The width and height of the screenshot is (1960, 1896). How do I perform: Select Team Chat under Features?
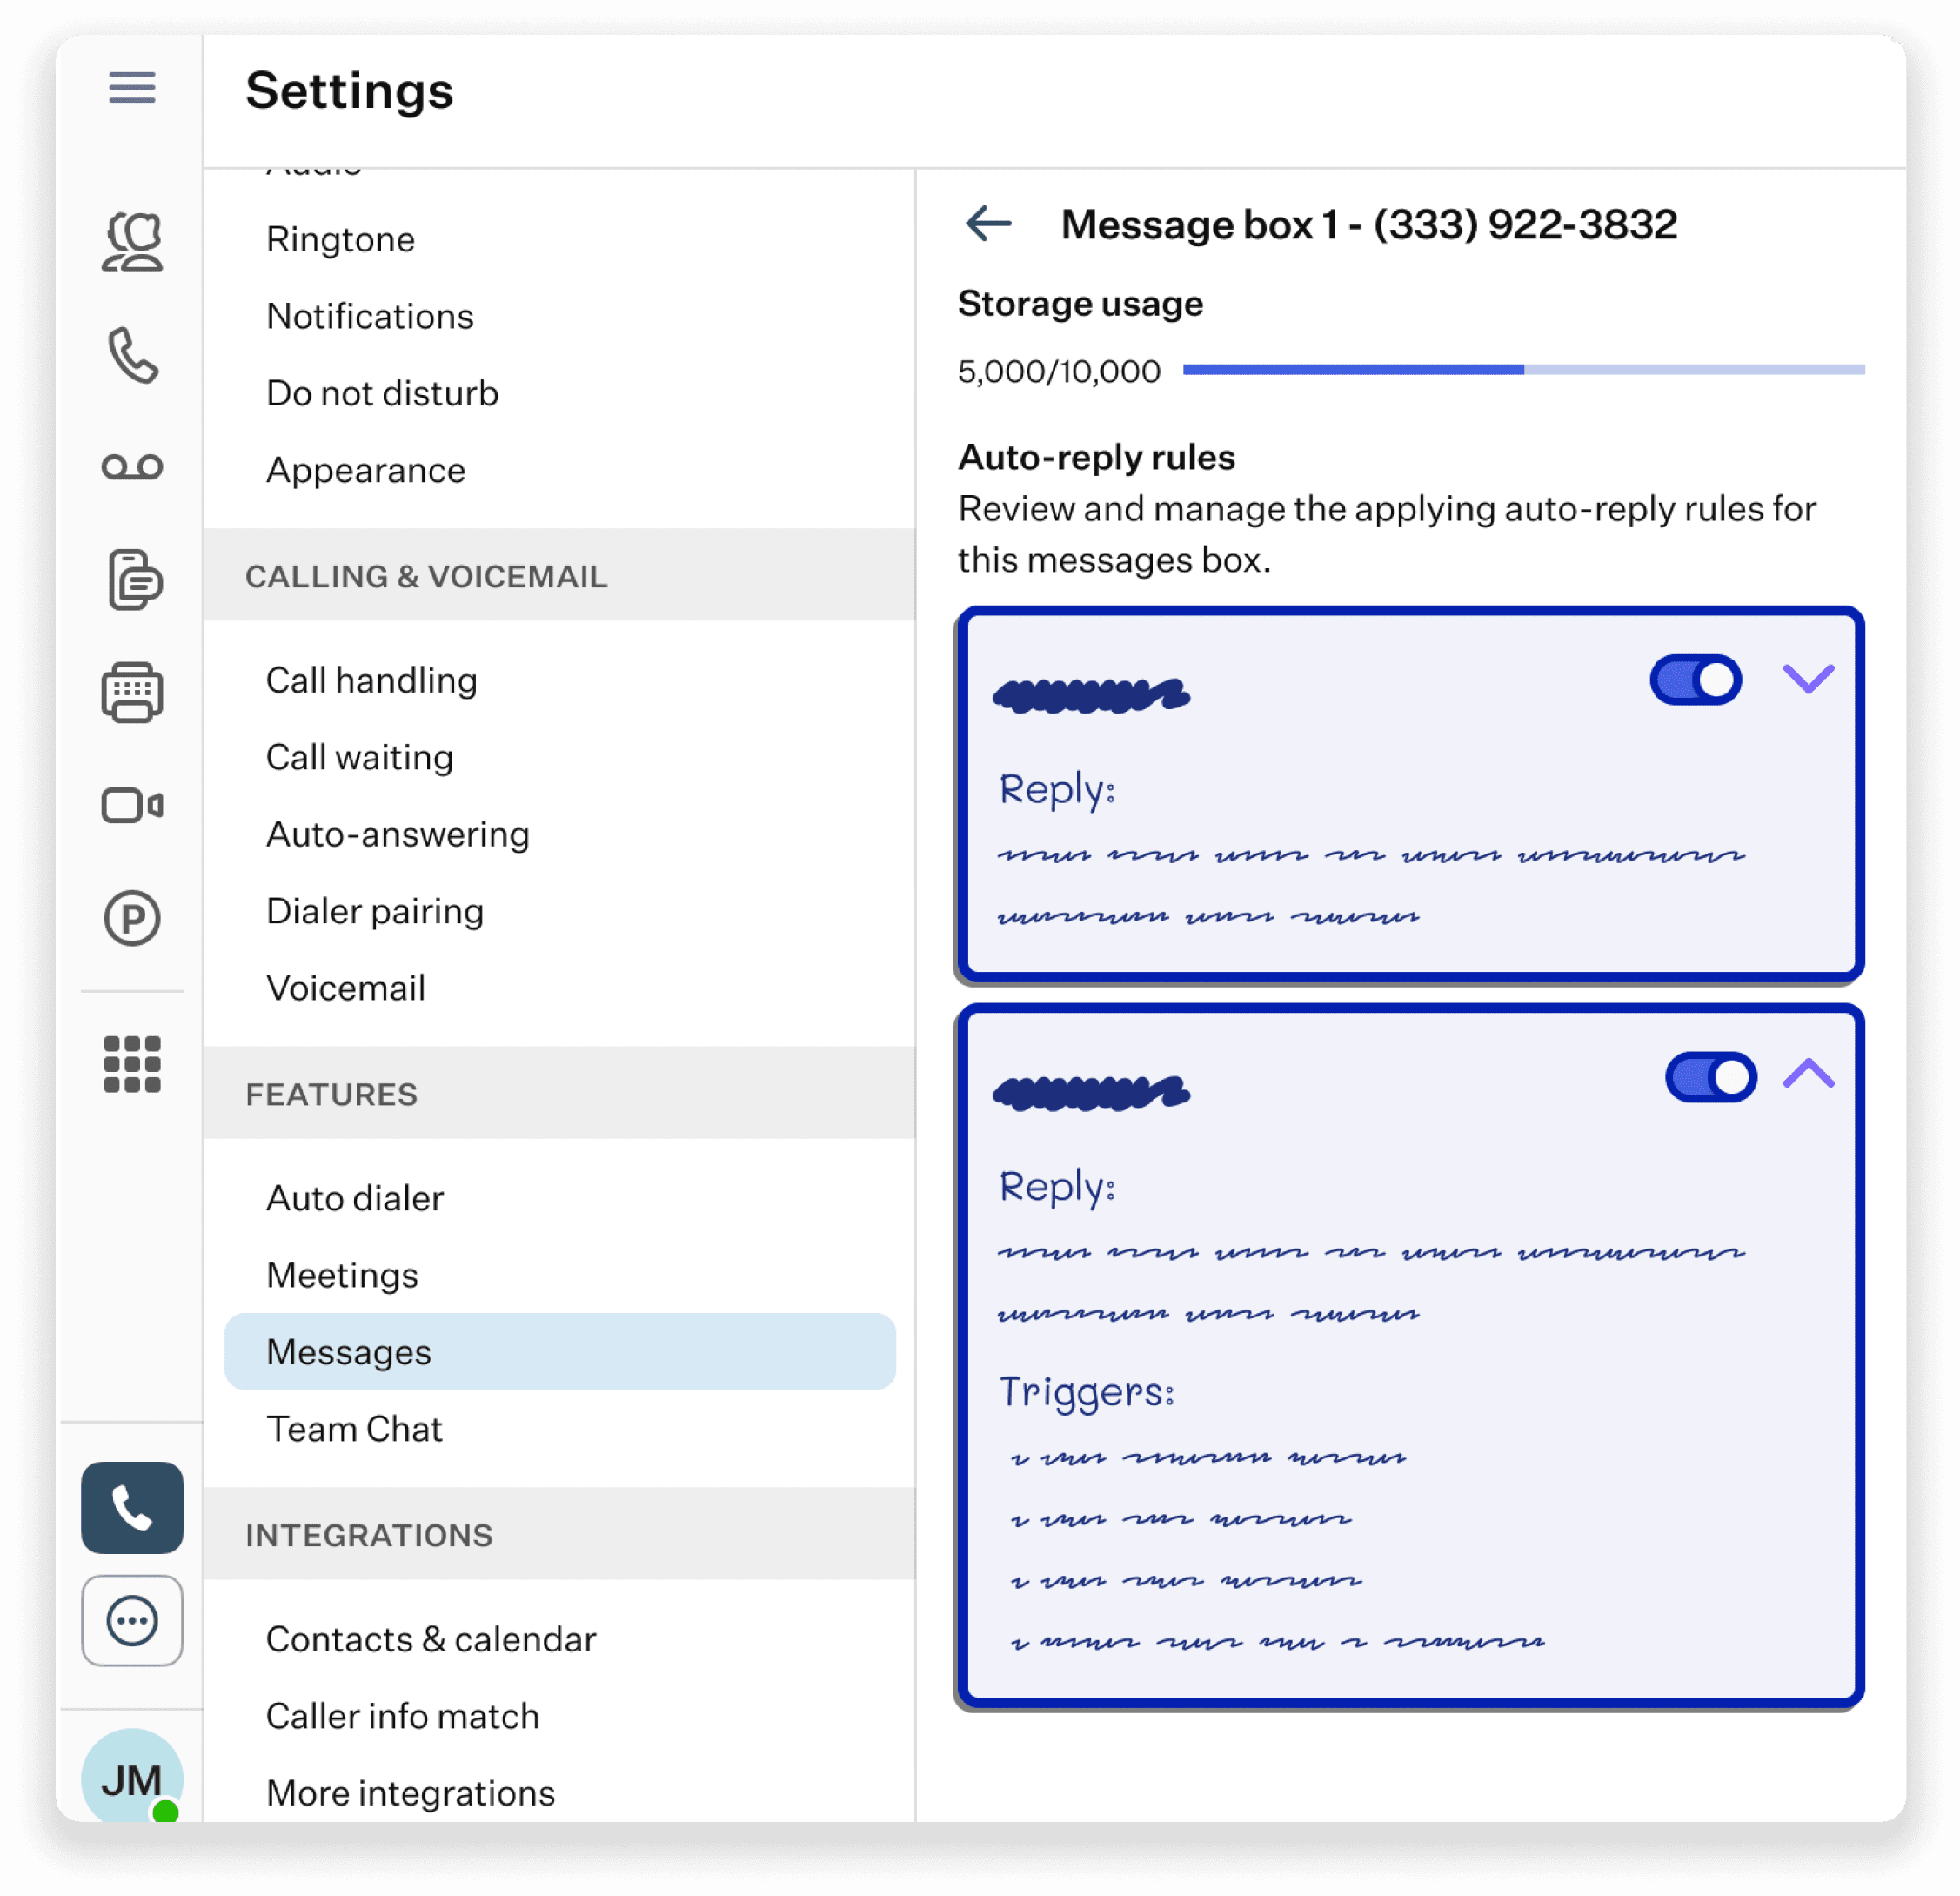pyautogui.click(x=354, y=1430)
